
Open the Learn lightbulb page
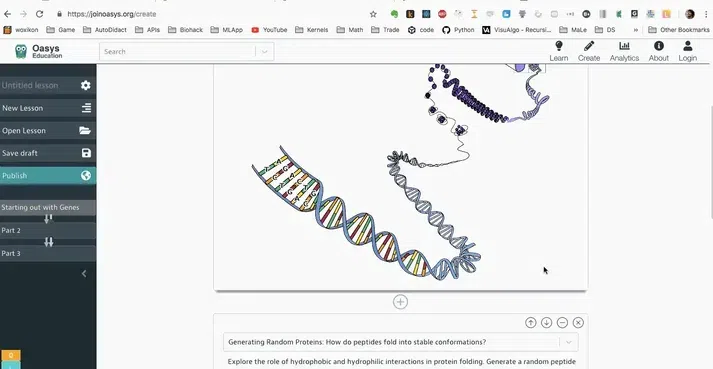pos(558,51)
